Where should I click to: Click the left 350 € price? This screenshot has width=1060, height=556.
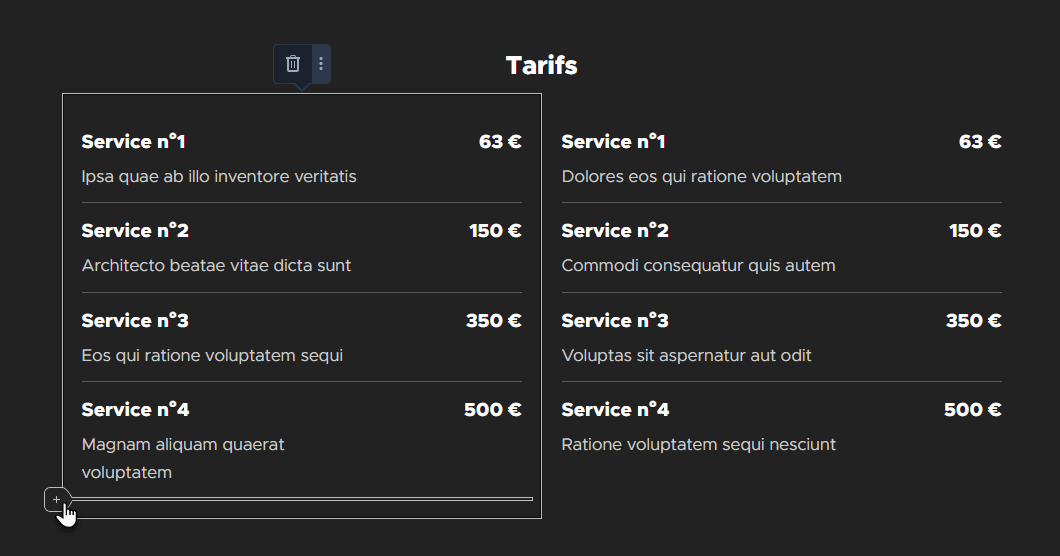(x=493, y=321)
